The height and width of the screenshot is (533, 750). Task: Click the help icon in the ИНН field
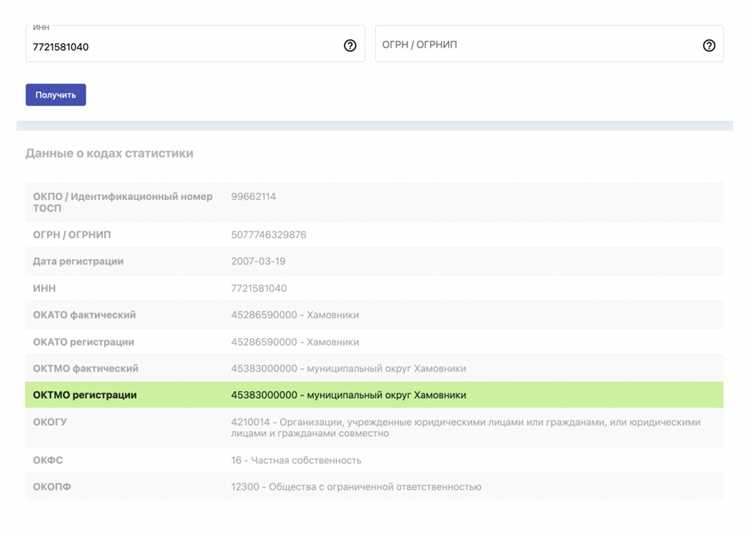tap(350, 46)
